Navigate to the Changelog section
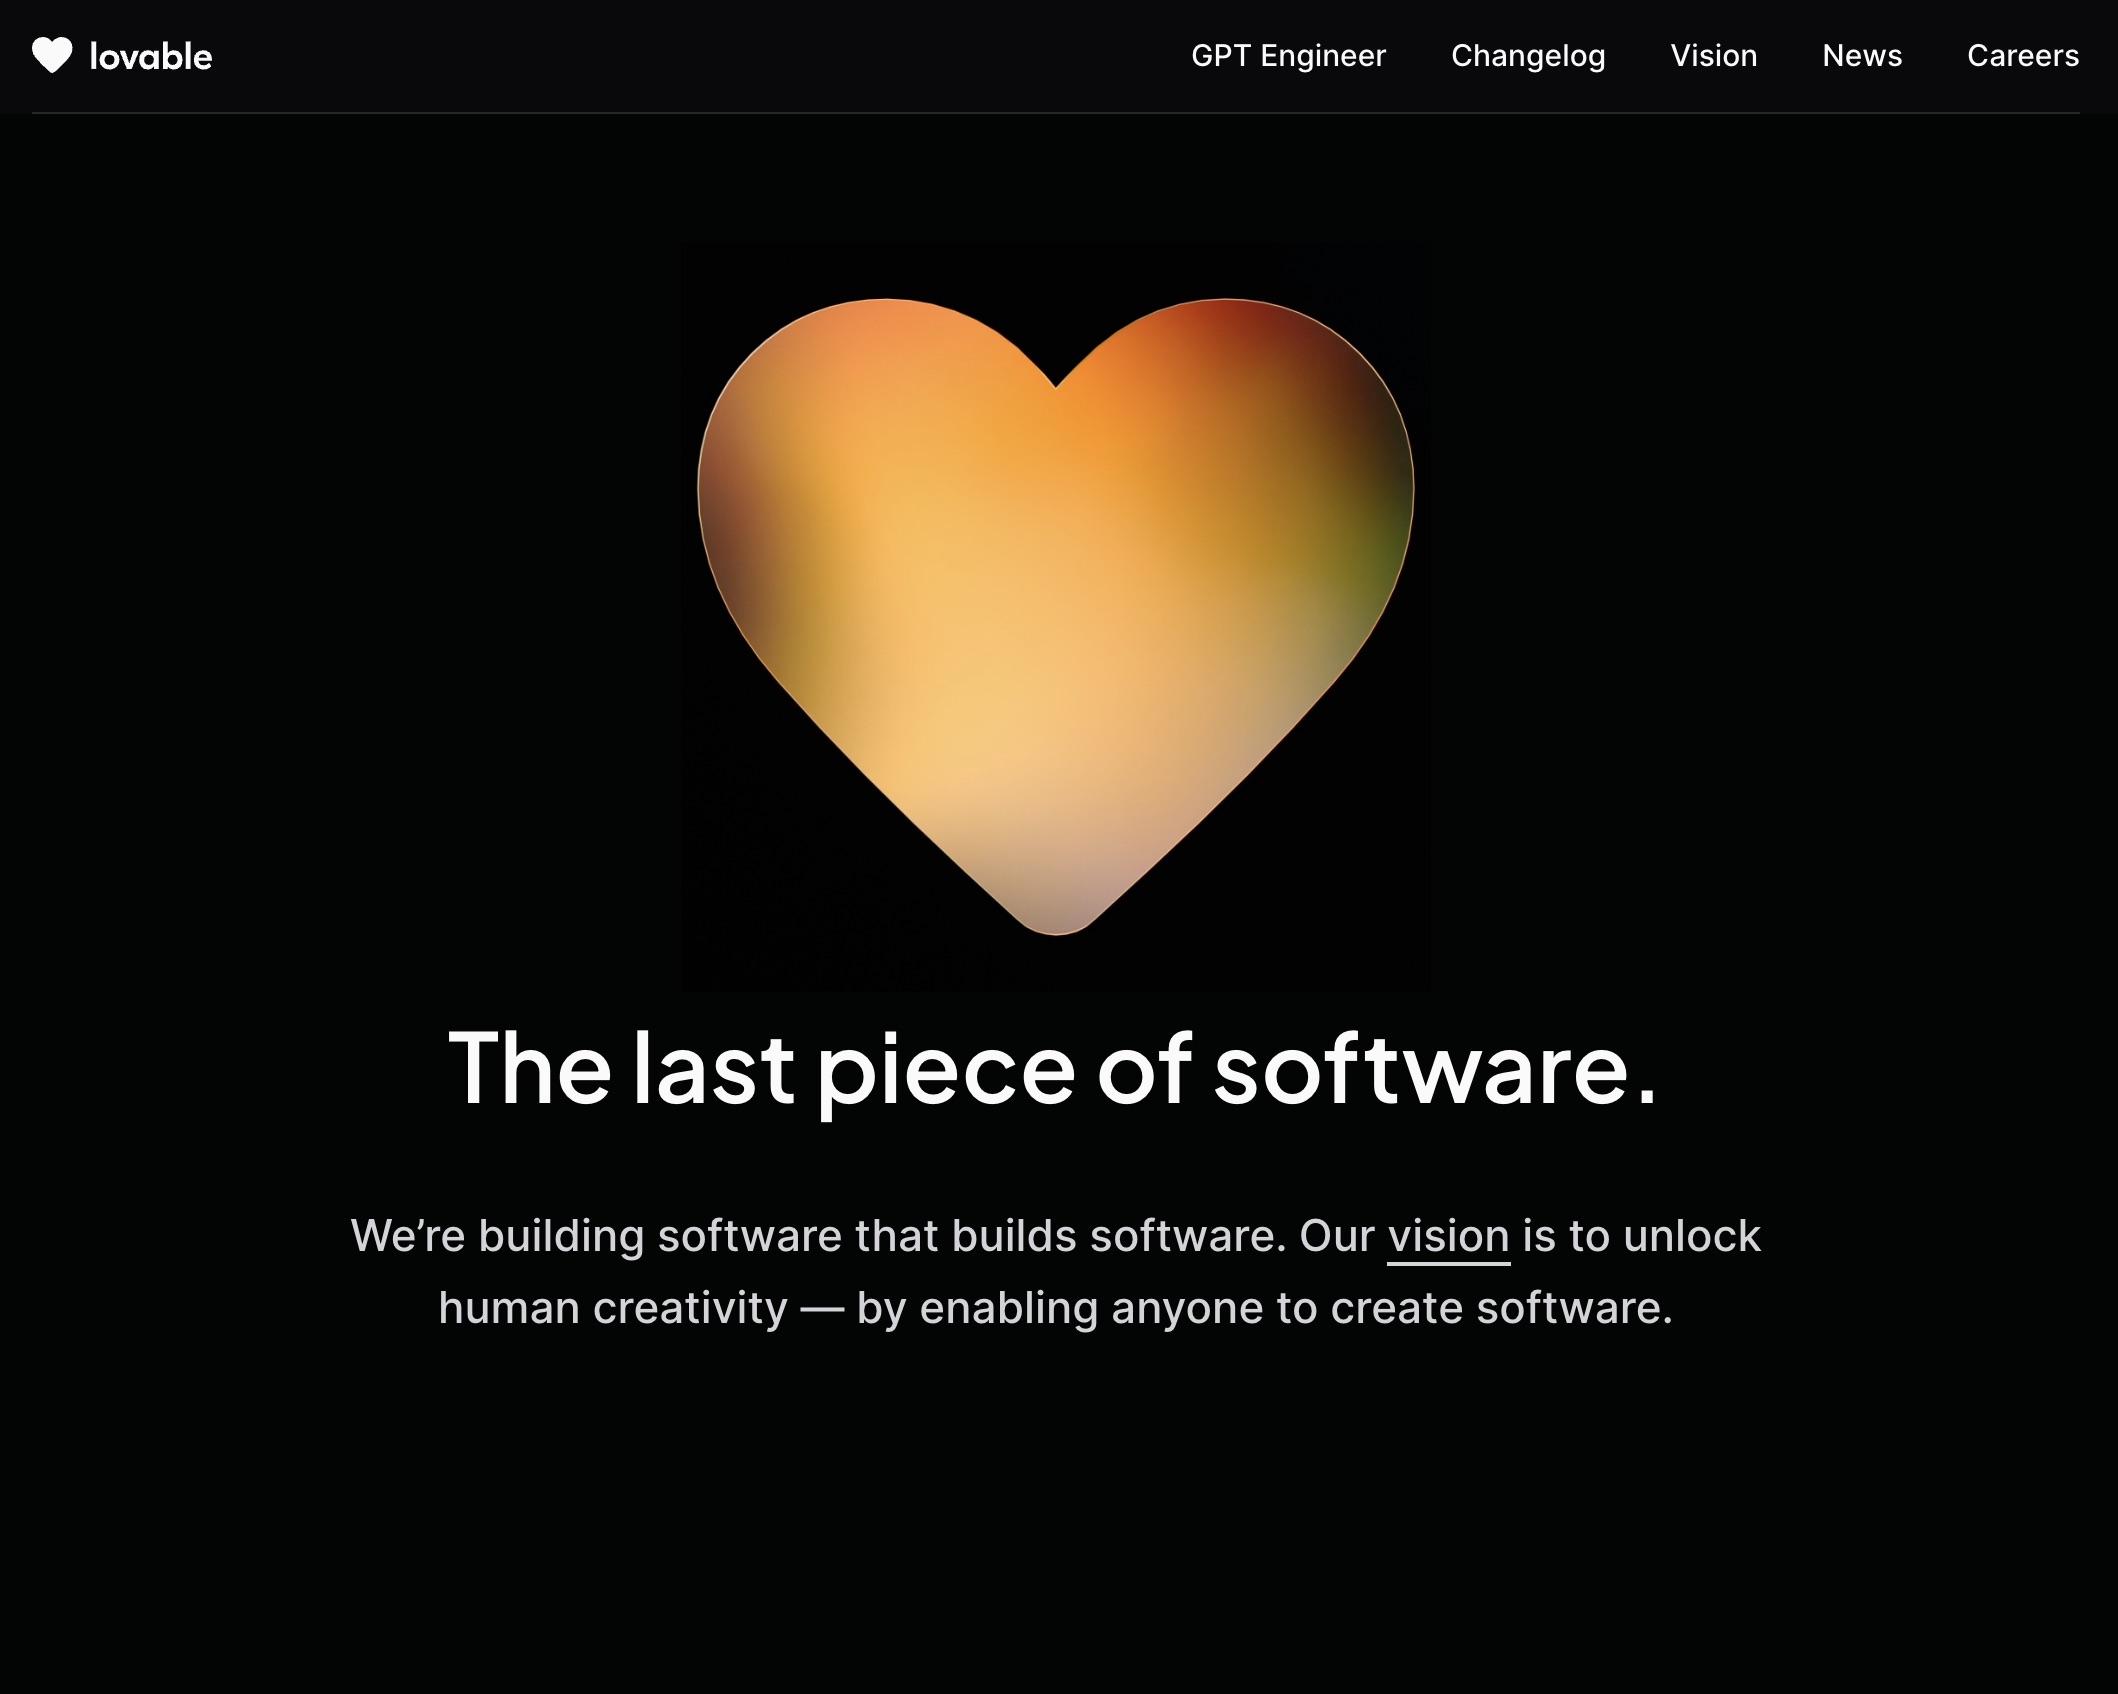Screen dimensions: 2118x1694 pyautogui.click(x=1528, y=55)
